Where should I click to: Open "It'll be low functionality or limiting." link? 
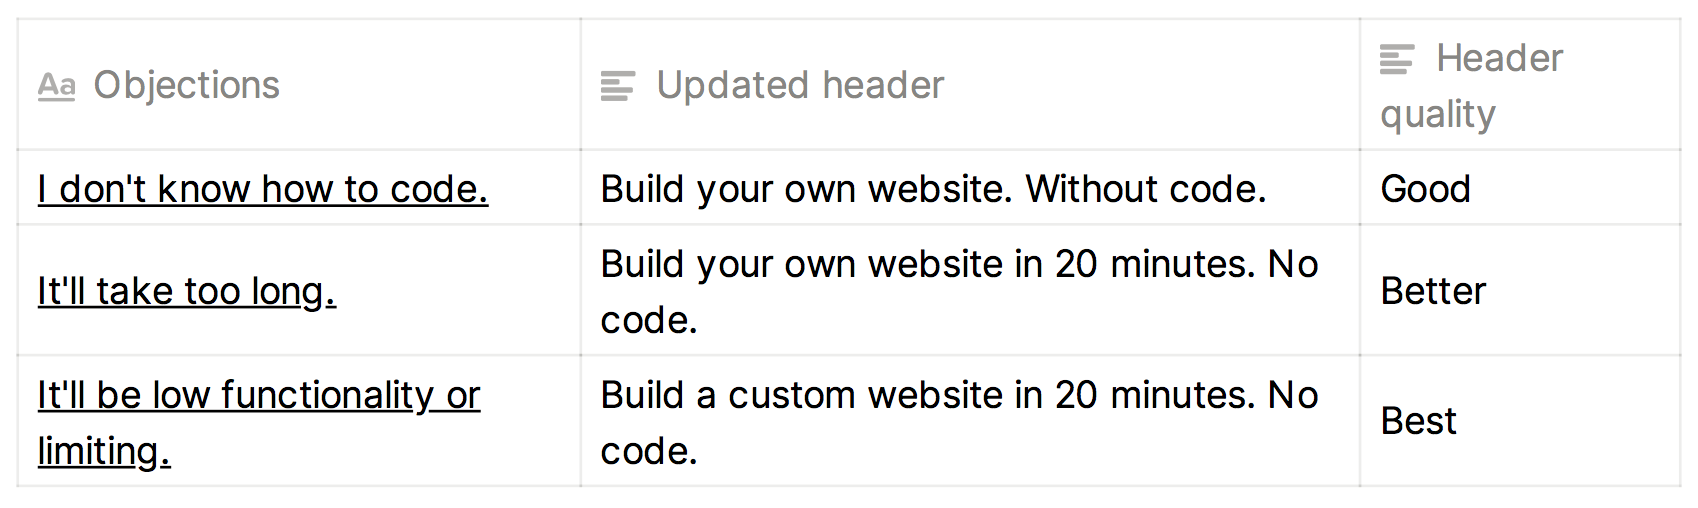(258, 396)
